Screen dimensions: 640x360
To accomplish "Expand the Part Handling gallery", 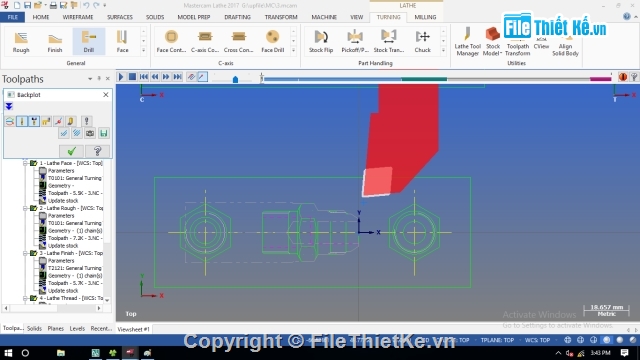I will click(x=443, y=51).
